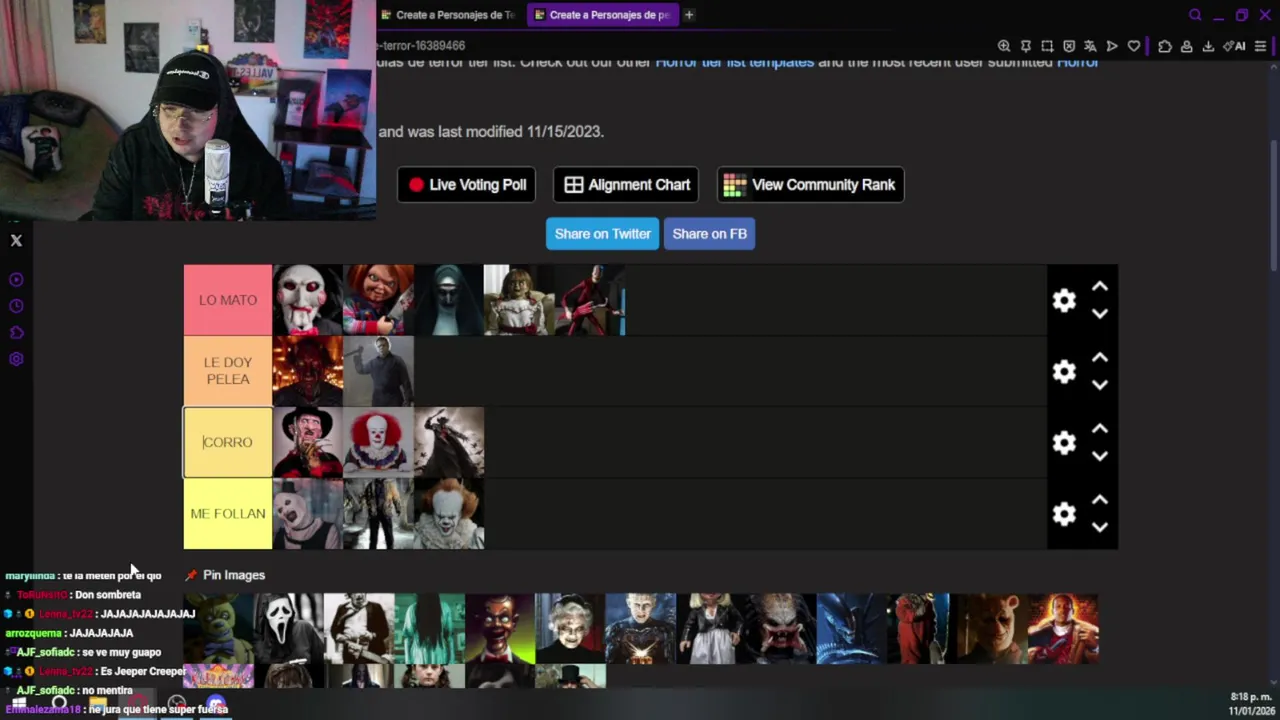
Task: Click the send arrow toolbar icon
Action: click(x=1112, y=46)
